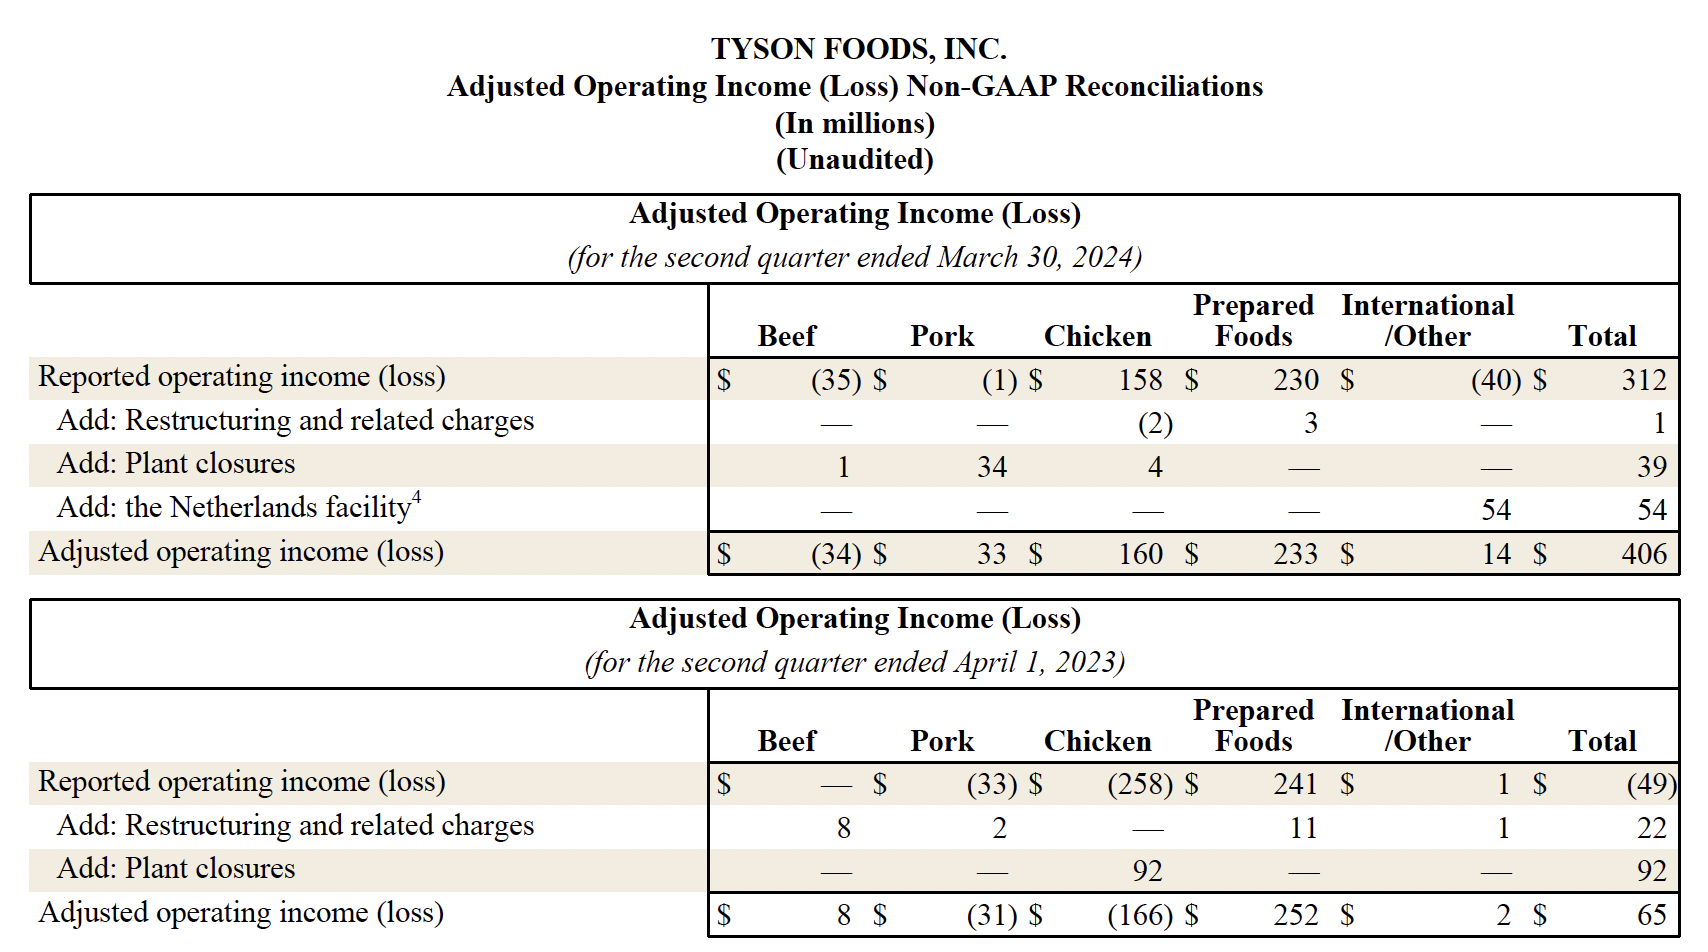The width and height of the screenshot is (1708, 952).
Task: Click the 2023 reported total value (49)
Action: (x=1651, y=785)
